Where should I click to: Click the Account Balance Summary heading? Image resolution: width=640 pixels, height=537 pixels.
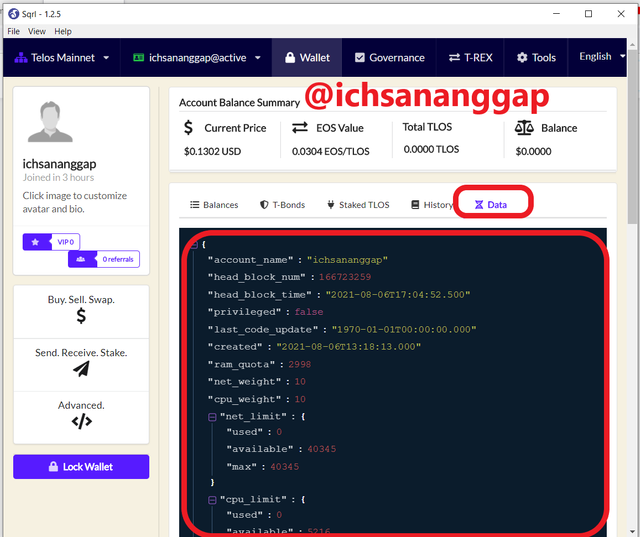click(x=239, y=102)
